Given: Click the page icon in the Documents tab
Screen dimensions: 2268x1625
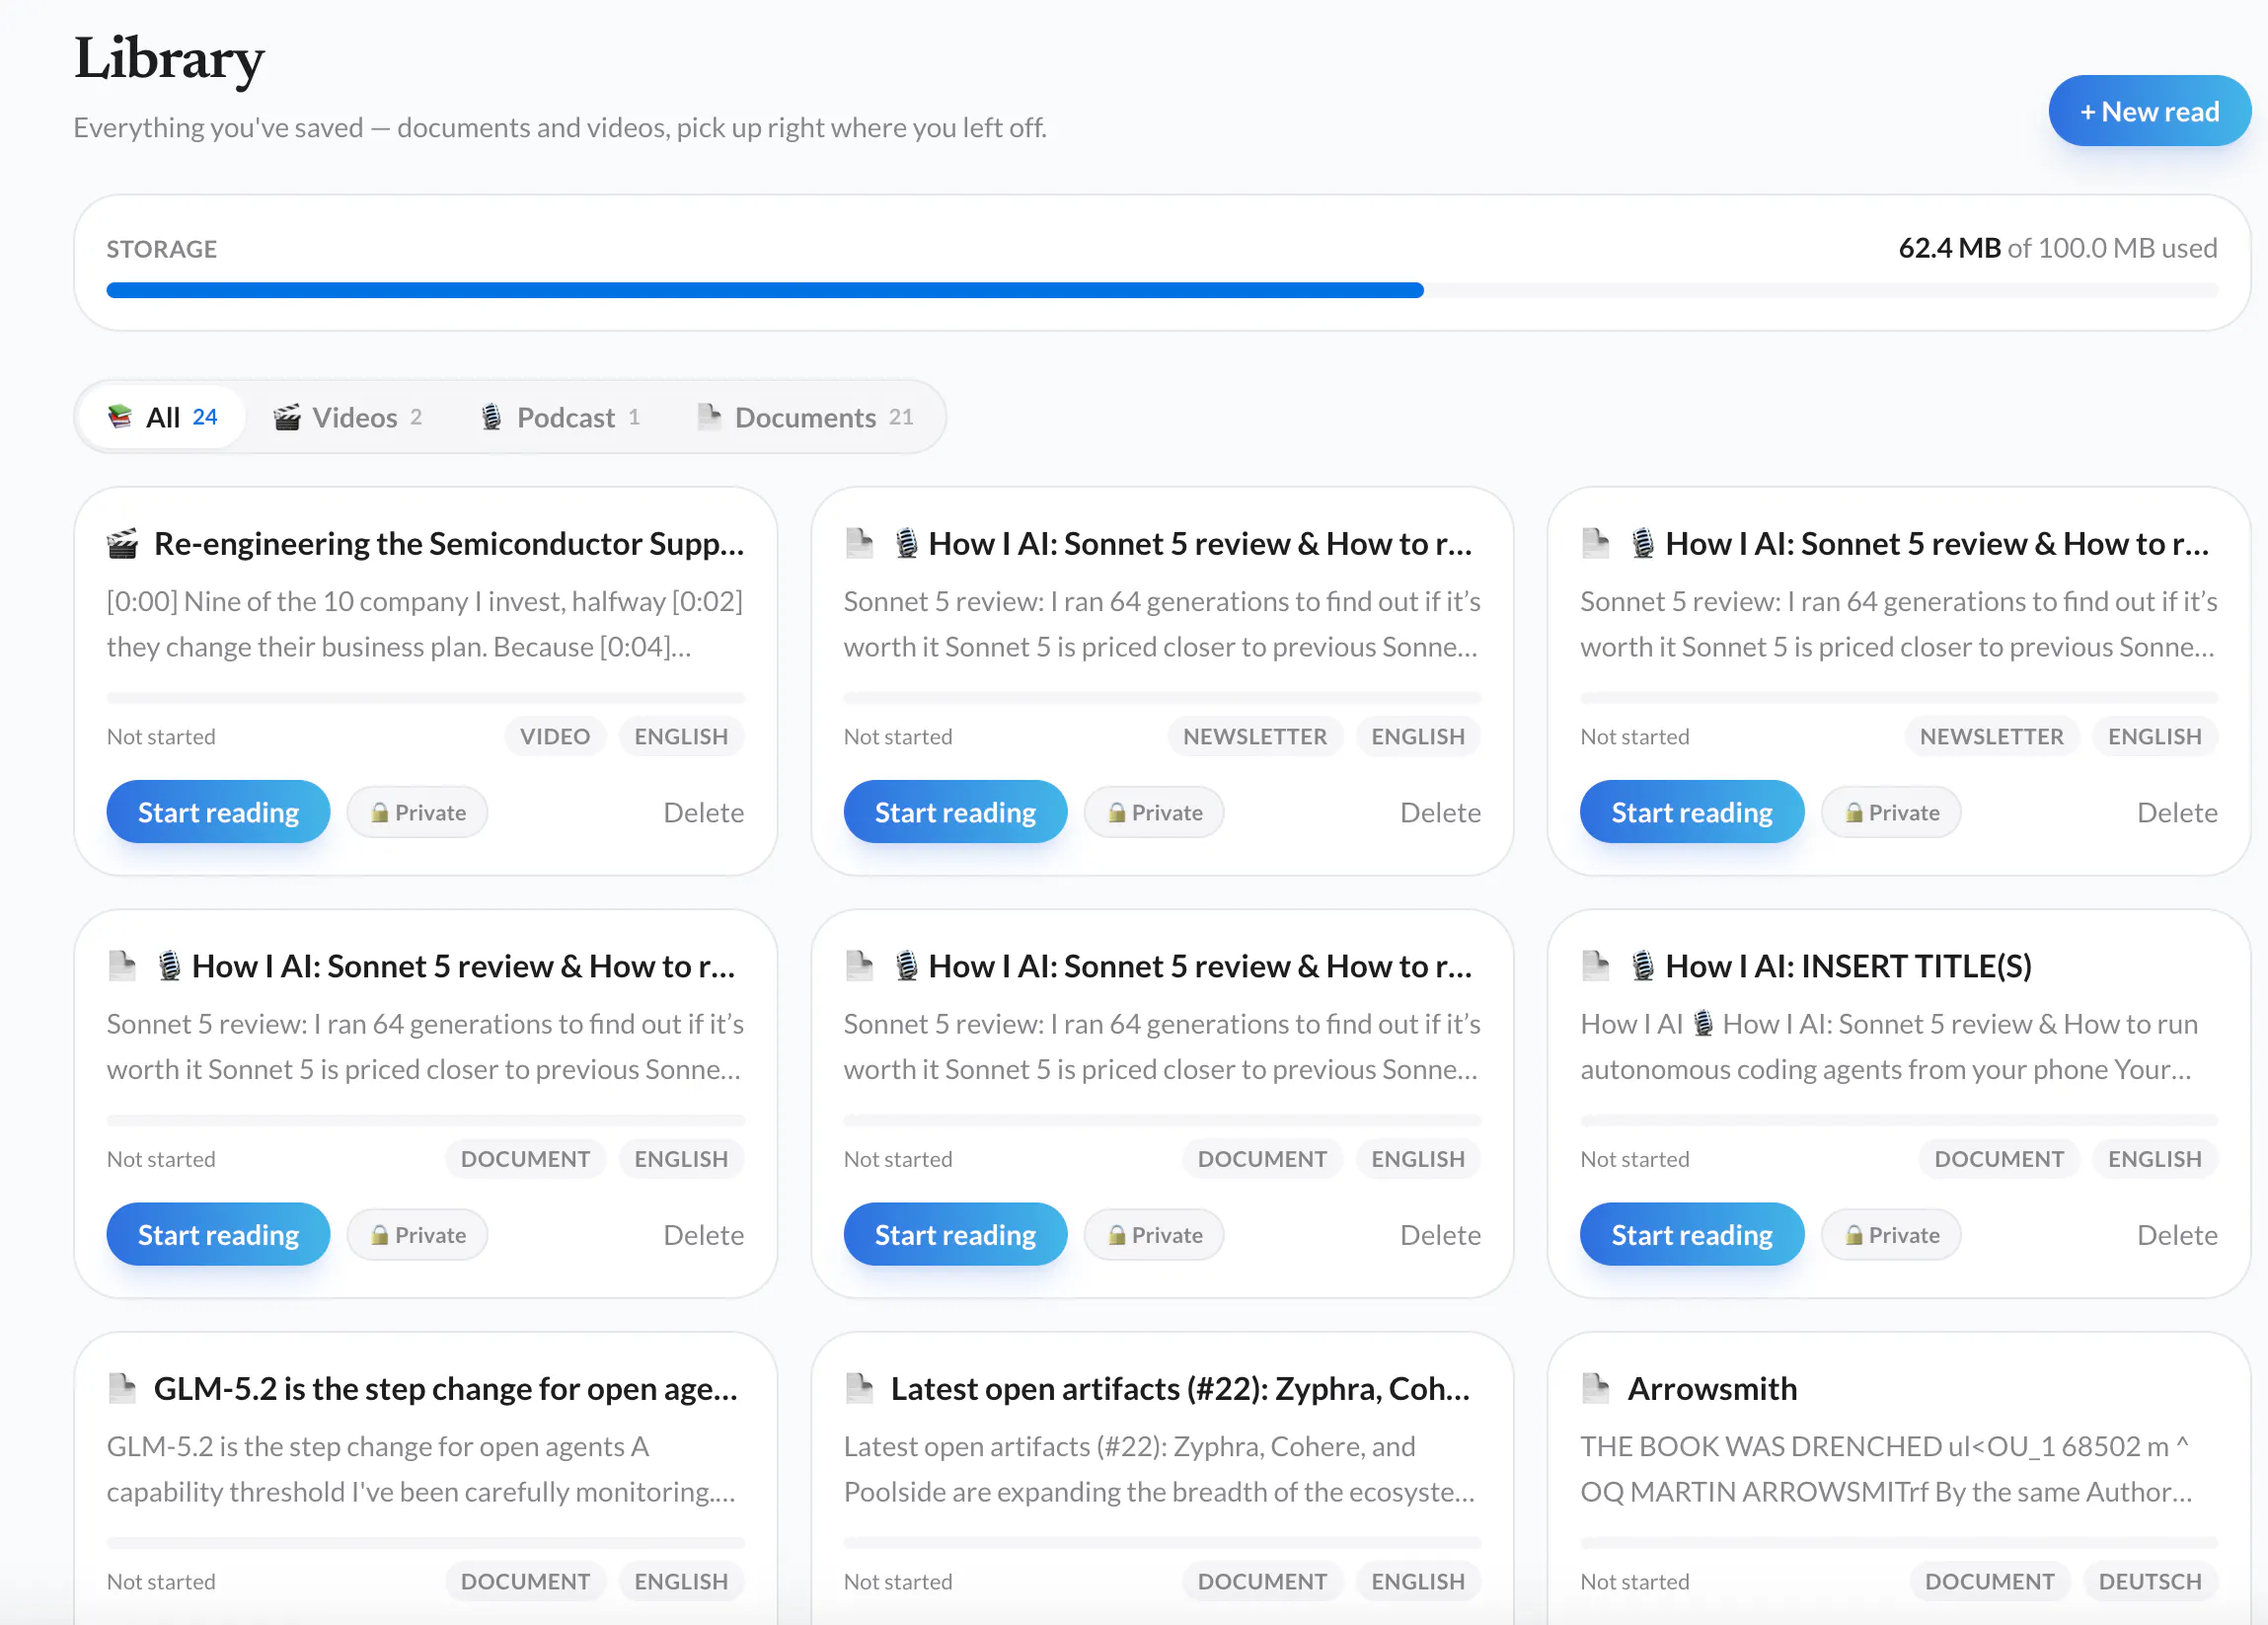Looking at the screenshot, I should (709, 416).
